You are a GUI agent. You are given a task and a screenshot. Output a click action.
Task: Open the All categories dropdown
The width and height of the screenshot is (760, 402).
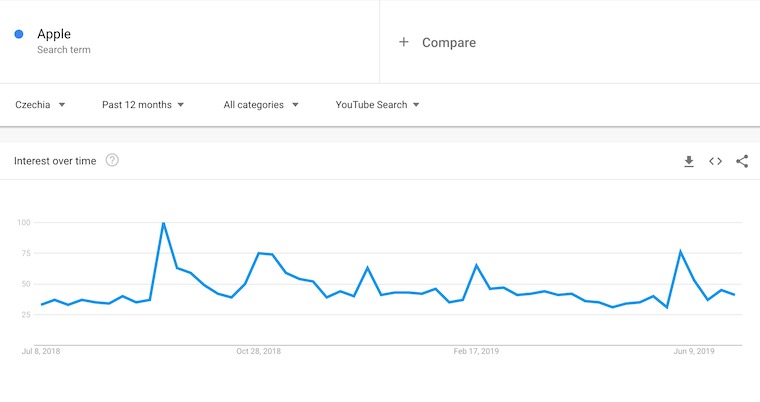click(x=261, y=104)
